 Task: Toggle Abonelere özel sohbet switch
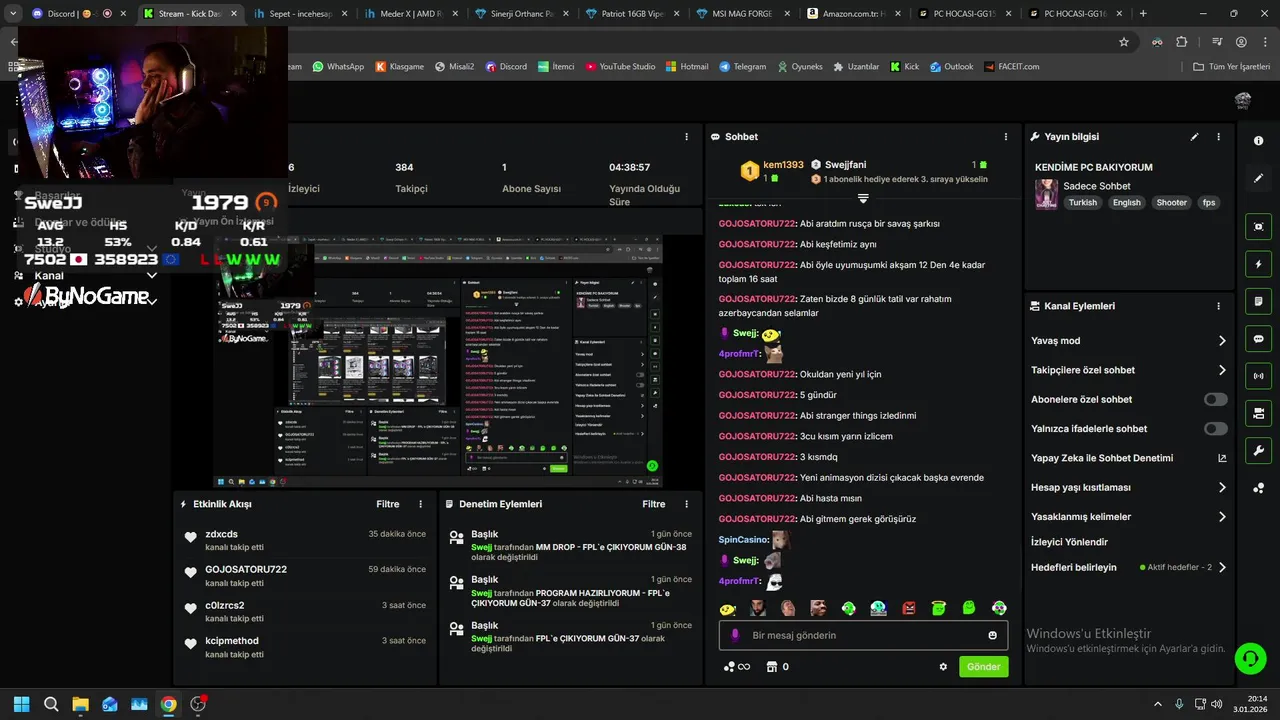[x=1215, y=399]
